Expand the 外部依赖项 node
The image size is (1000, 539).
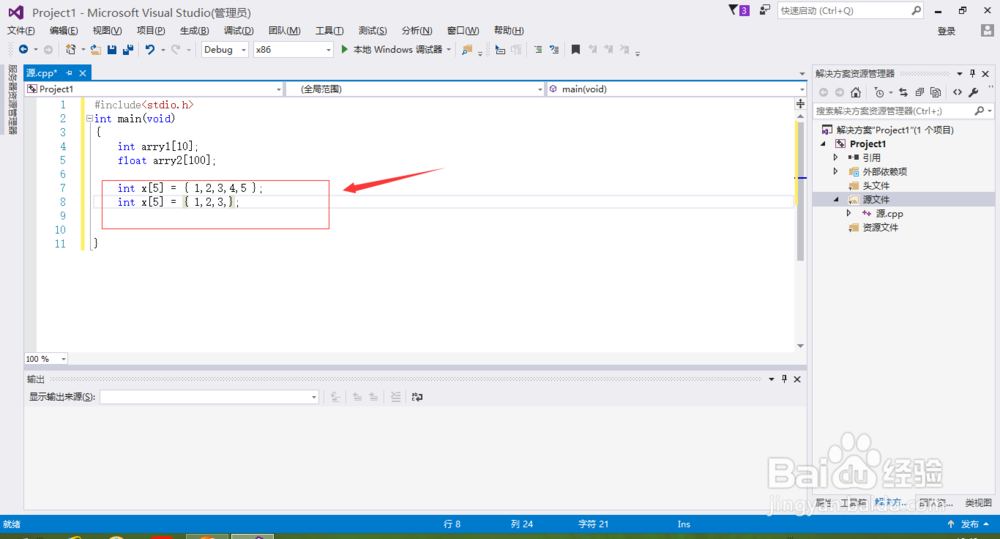click(835, 172)
